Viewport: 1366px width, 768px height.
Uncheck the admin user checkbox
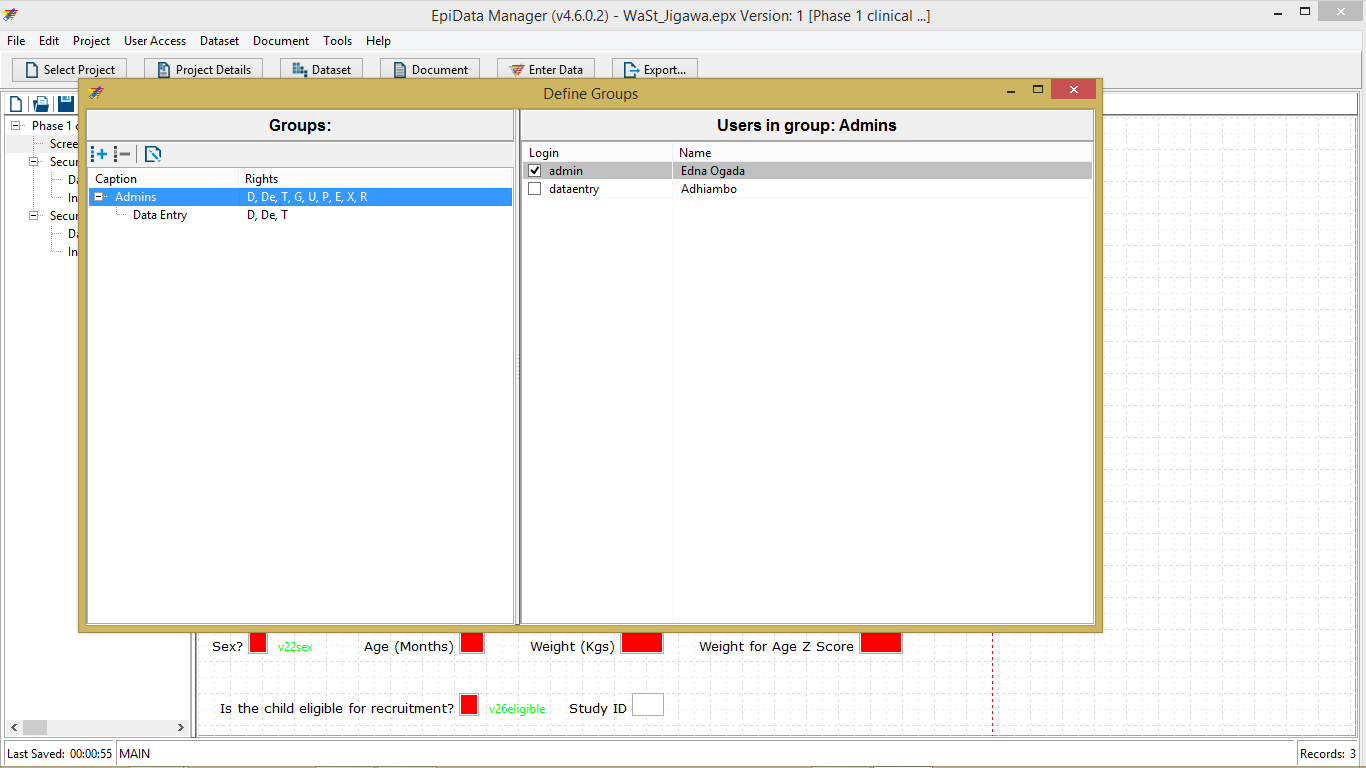(x=535, y=171)
